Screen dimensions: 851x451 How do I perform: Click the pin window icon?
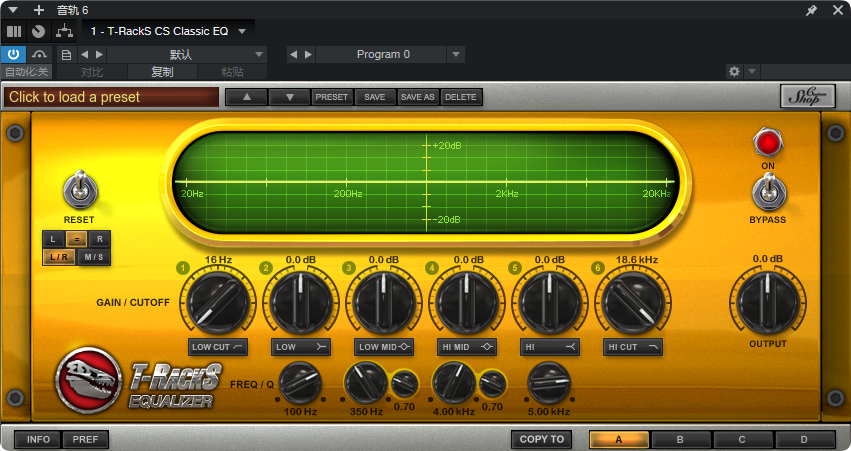(x=811, y=10)
